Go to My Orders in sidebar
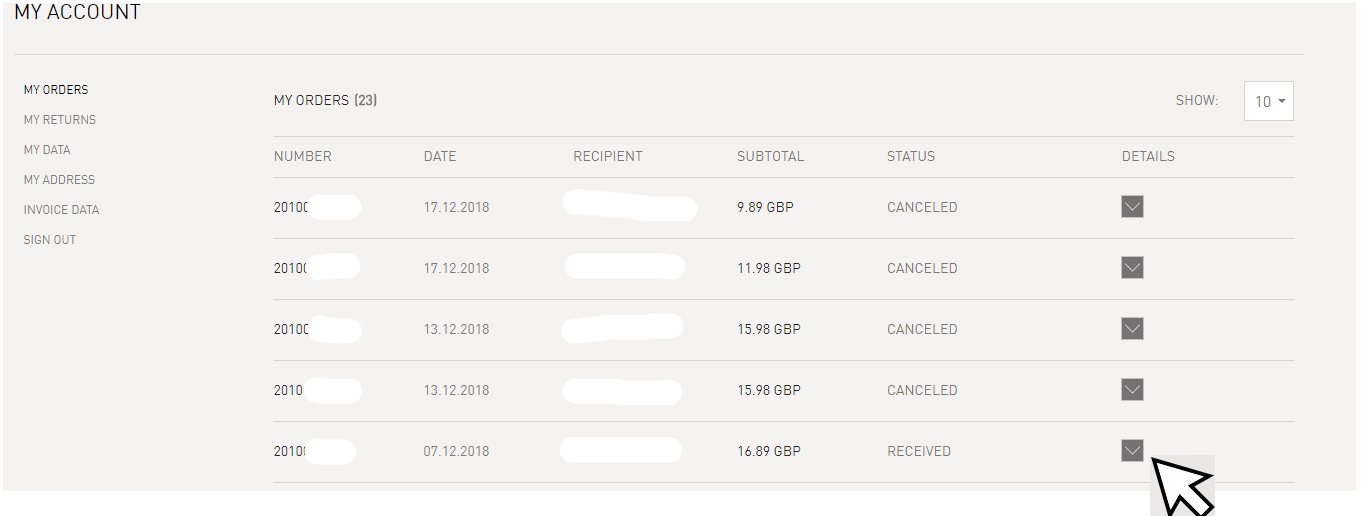The image size is (1361, 516). pos(56,90)
